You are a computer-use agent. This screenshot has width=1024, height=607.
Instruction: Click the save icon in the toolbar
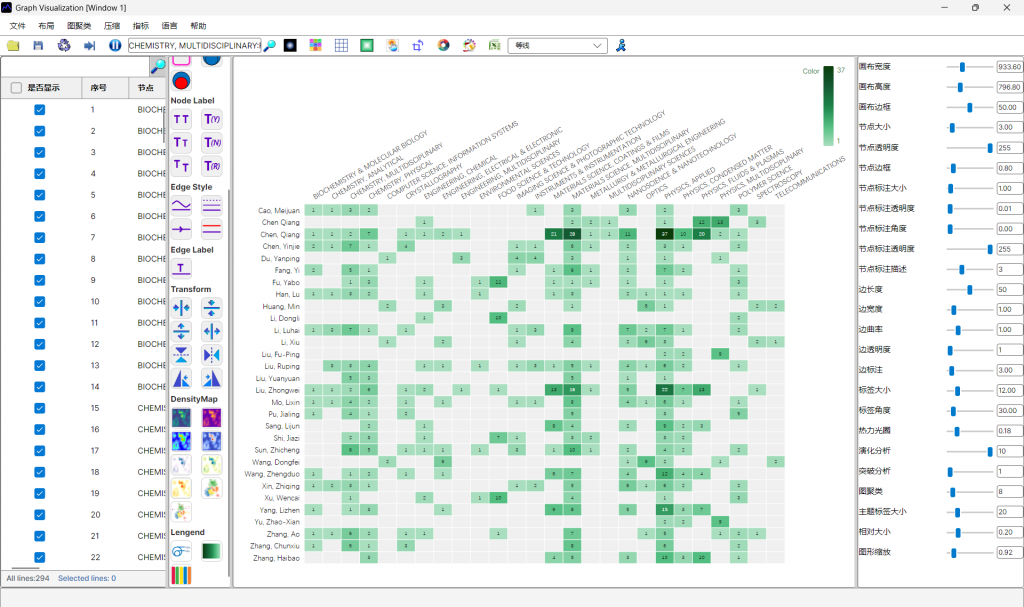(x=38, y=45)
